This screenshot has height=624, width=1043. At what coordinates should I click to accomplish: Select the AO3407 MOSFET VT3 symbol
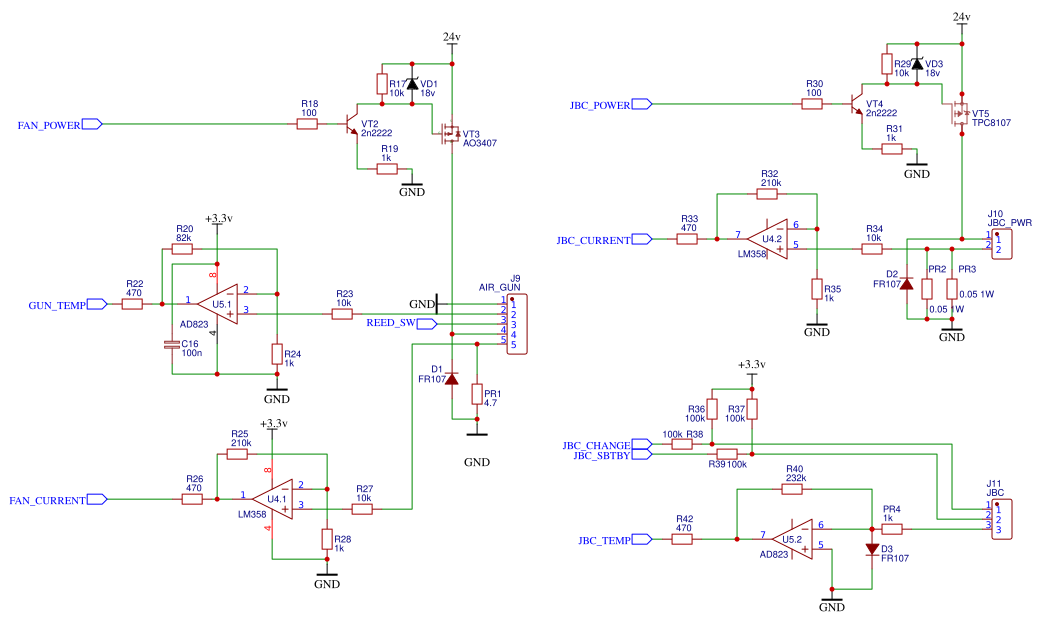(x=449, y=132)
